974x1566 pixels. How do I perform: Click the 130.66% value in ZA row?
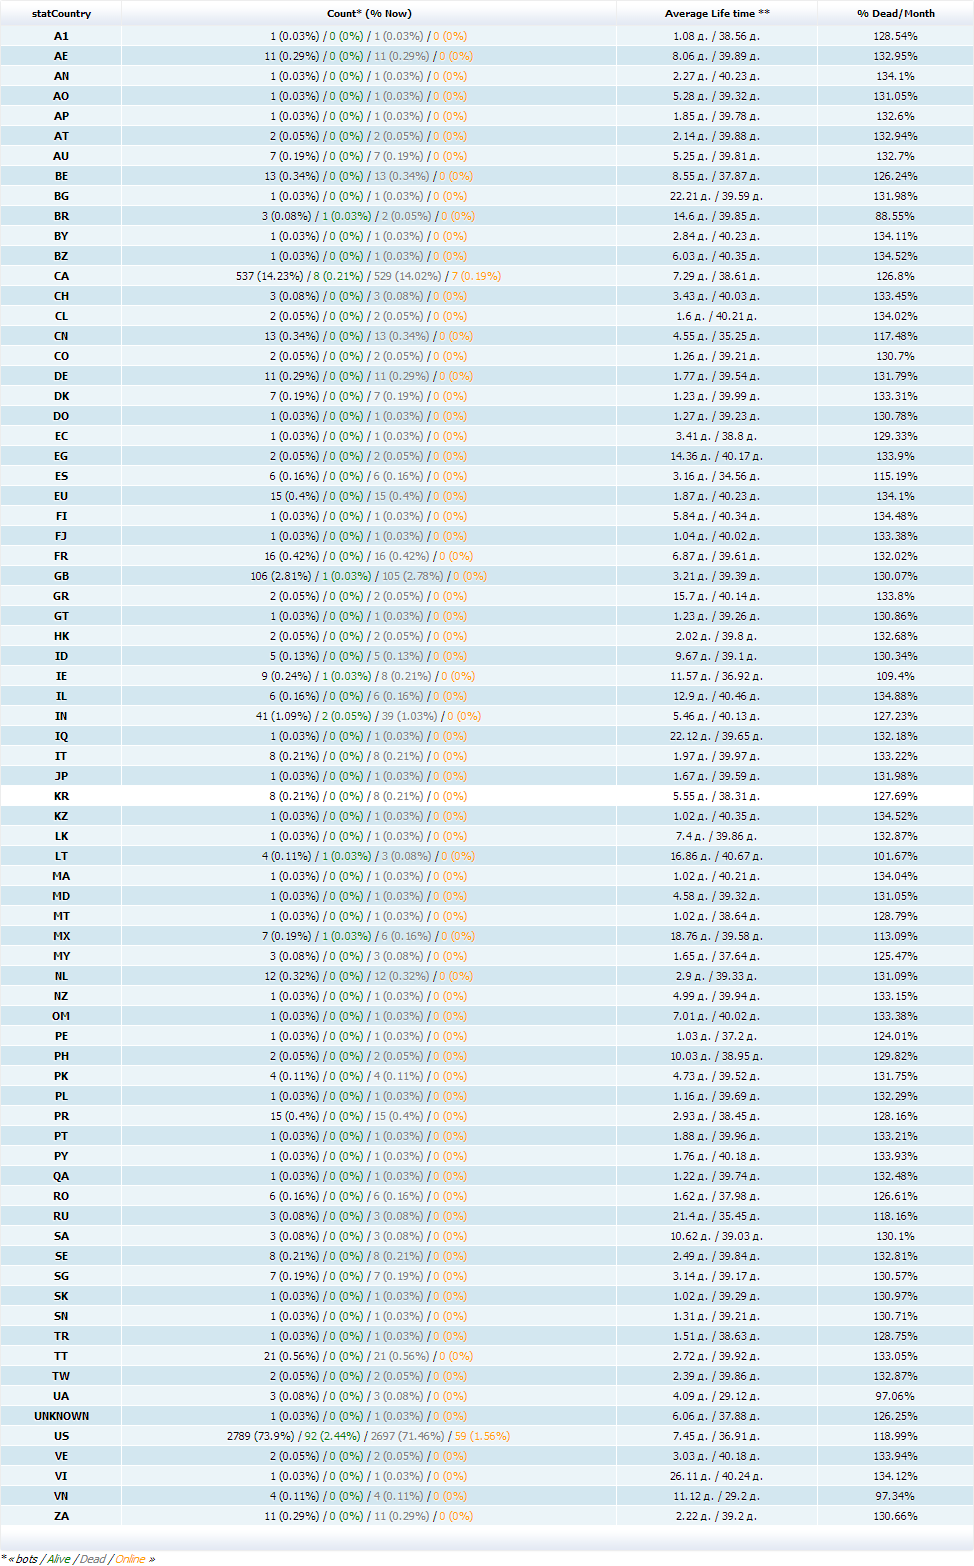[895, 1516]
